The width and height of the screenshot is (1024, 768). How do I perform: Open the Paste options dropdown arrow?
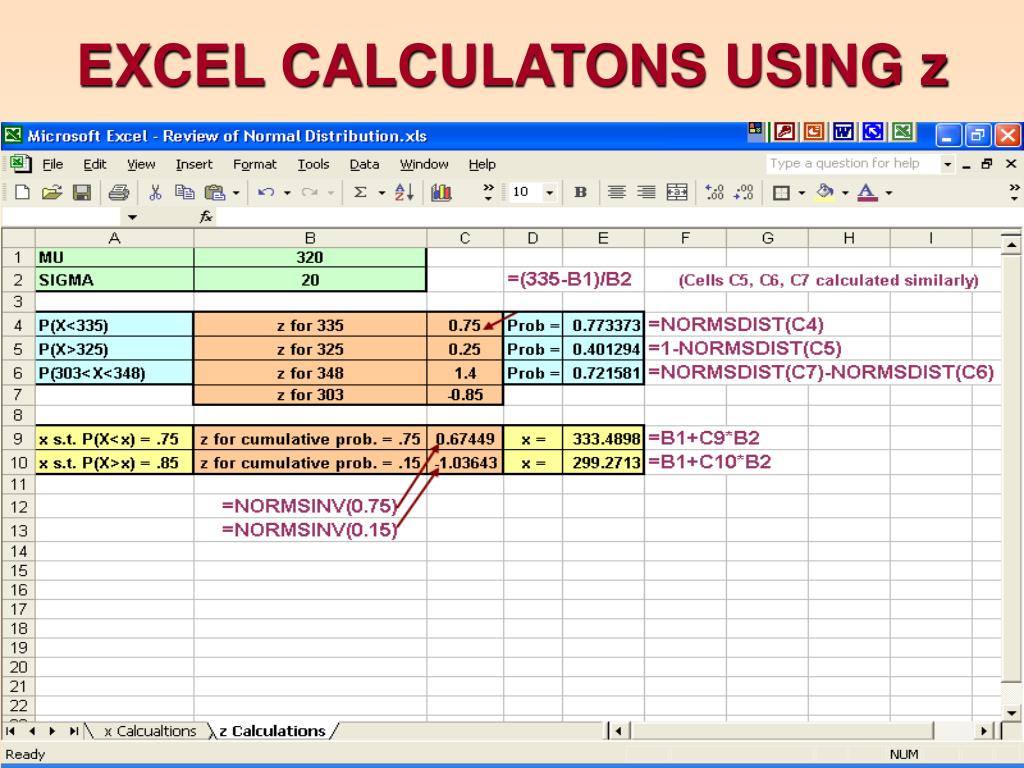pos(236,193)
